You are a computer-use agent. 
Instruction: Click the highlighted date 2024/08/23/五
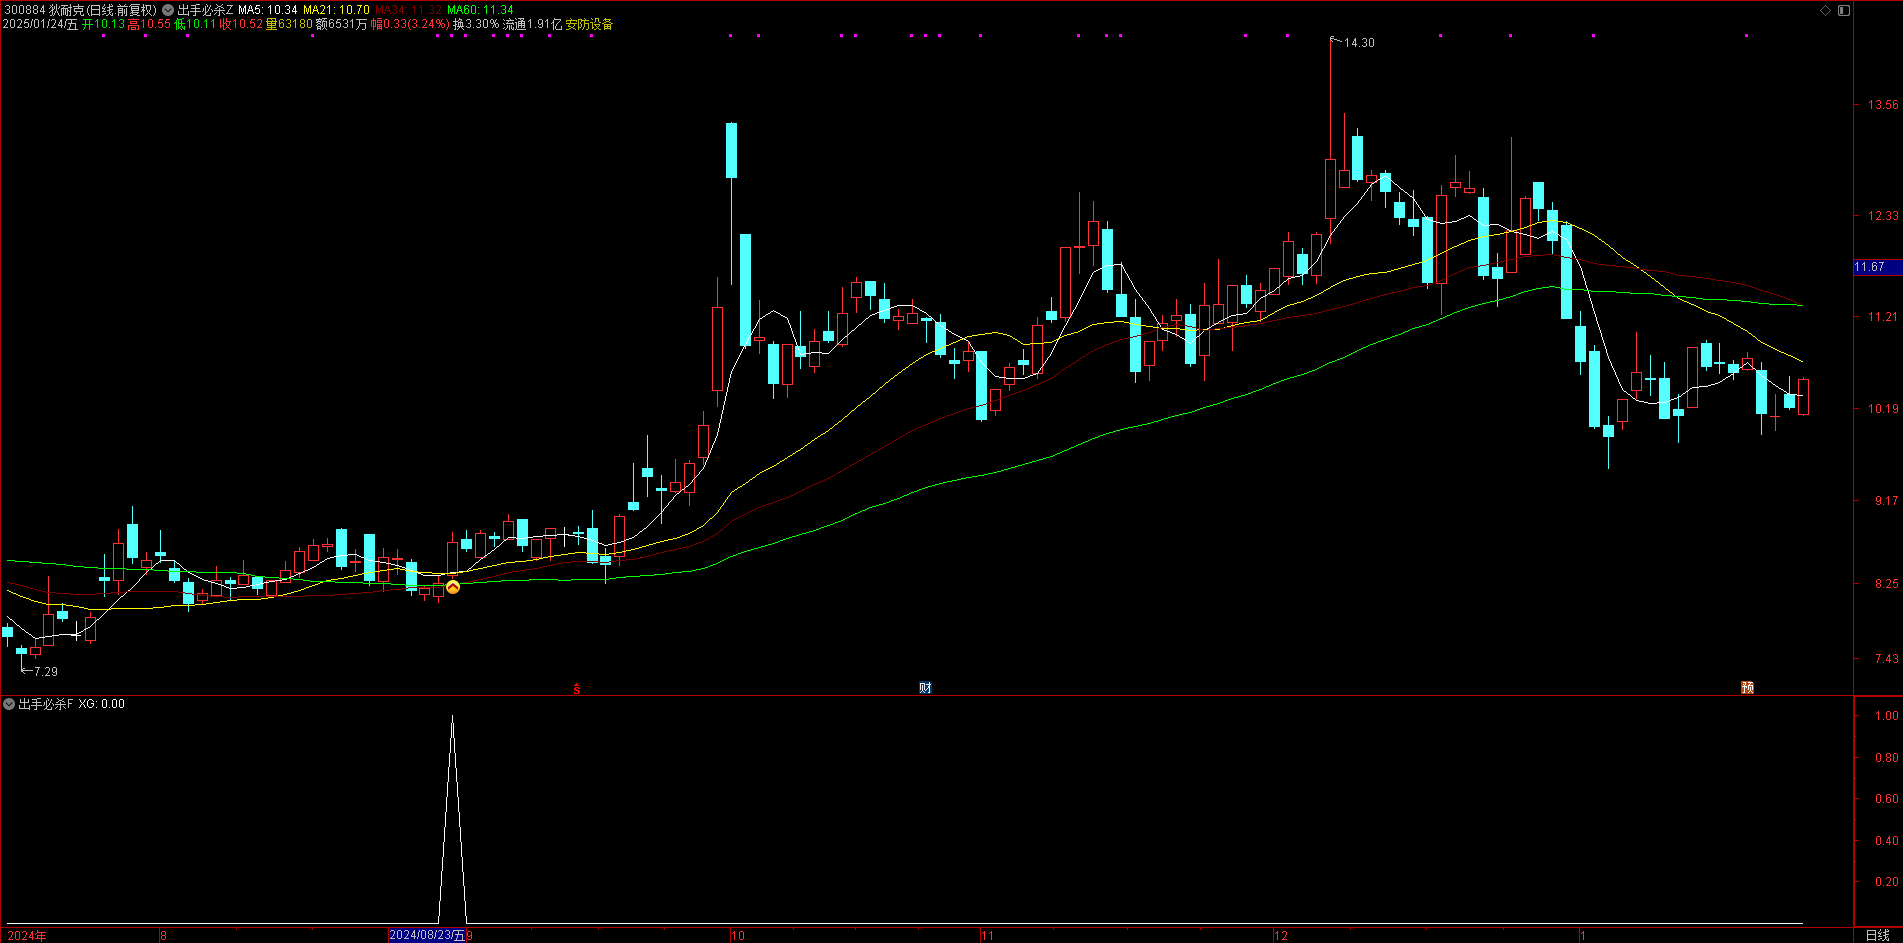pos(427,935)
